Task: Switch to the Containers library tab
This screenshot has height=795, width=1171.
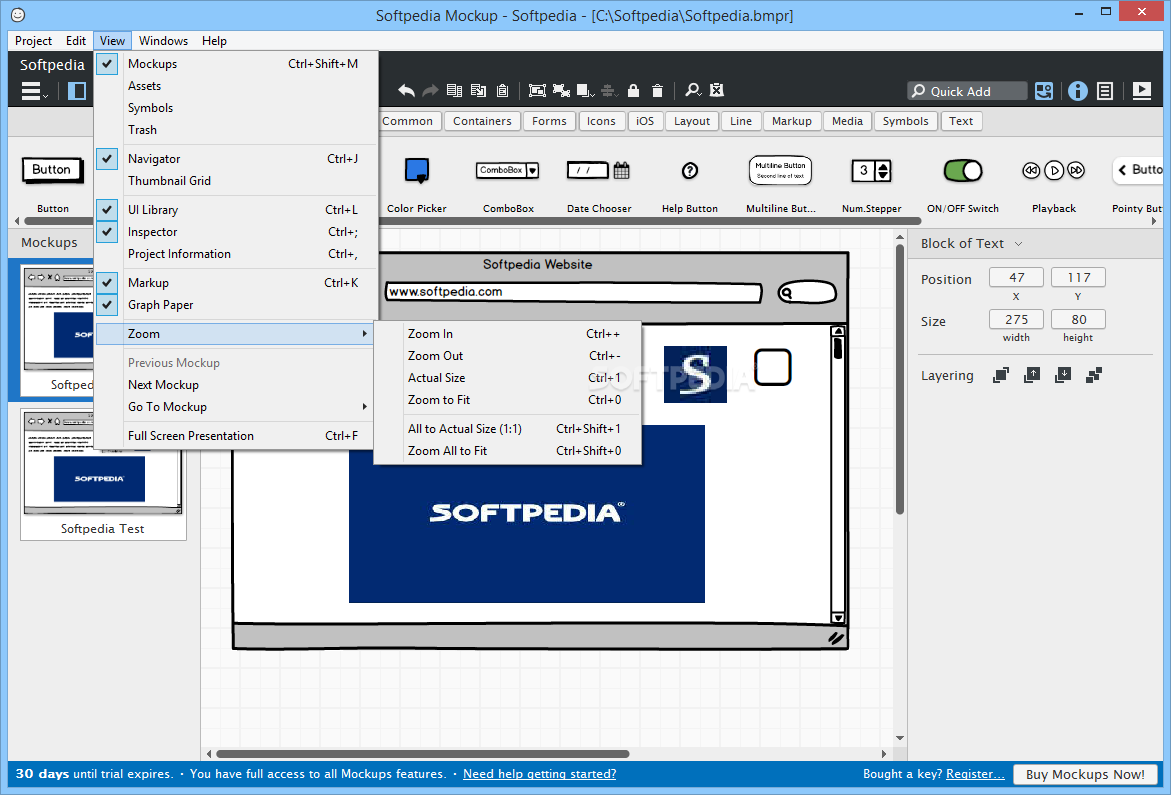Action: [482, 121]
